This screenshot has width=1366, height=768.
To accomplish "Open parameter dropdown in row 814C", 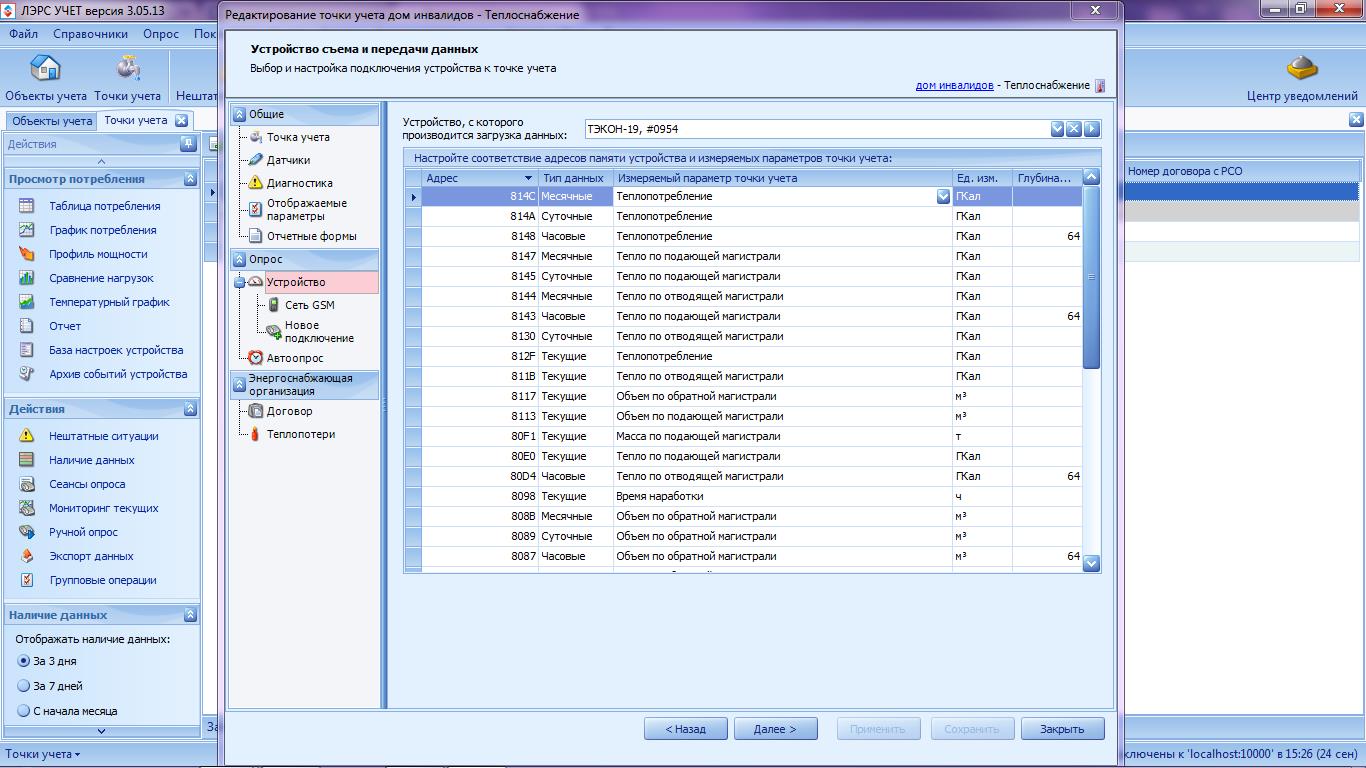I will click(x=943, y=197).
